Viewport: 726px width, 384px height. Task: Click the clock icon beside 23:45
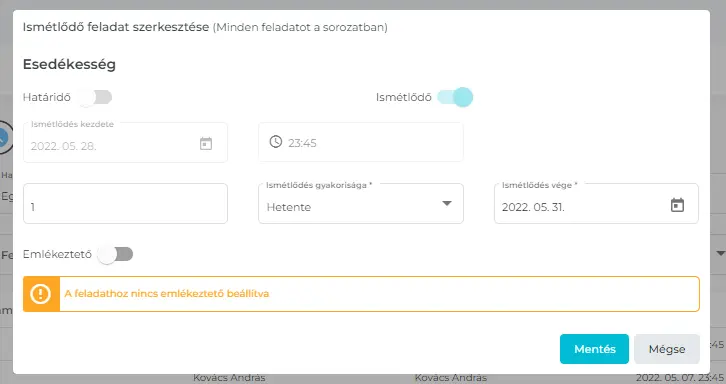[275, 142]
